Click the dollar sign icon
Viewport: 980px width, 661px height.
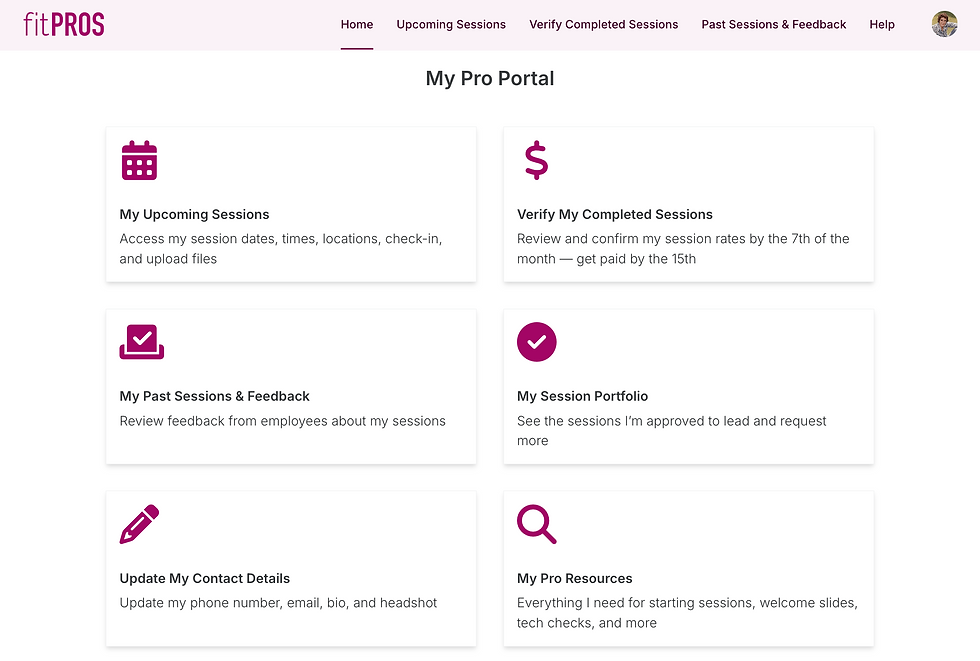coord(536,161)
